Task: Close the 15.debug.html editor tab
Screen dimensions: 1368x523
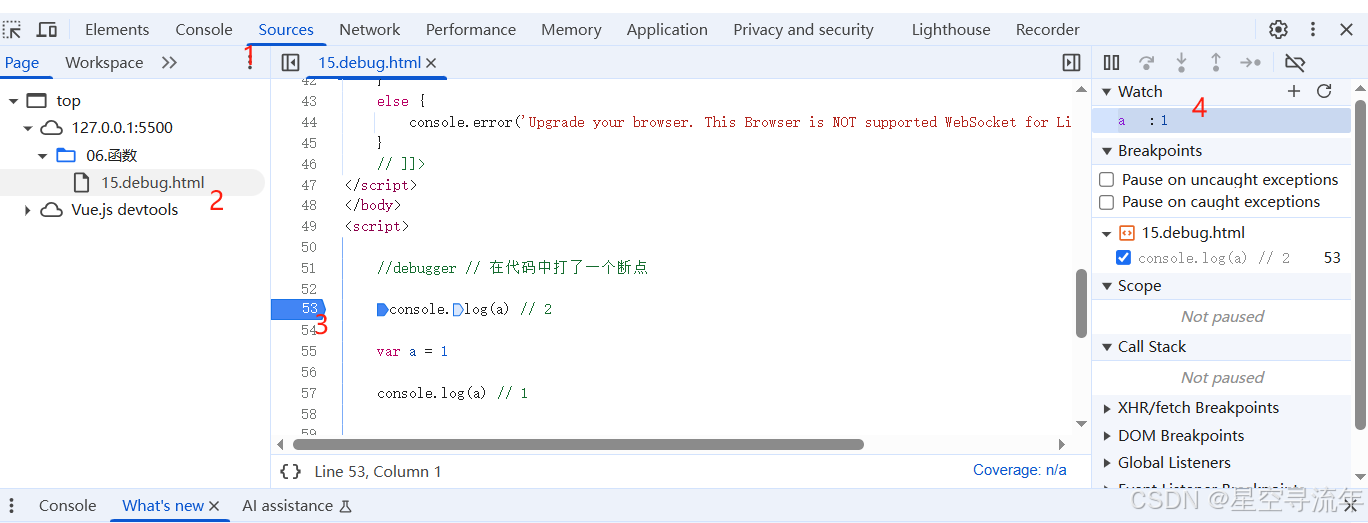Action: (431, 63)
